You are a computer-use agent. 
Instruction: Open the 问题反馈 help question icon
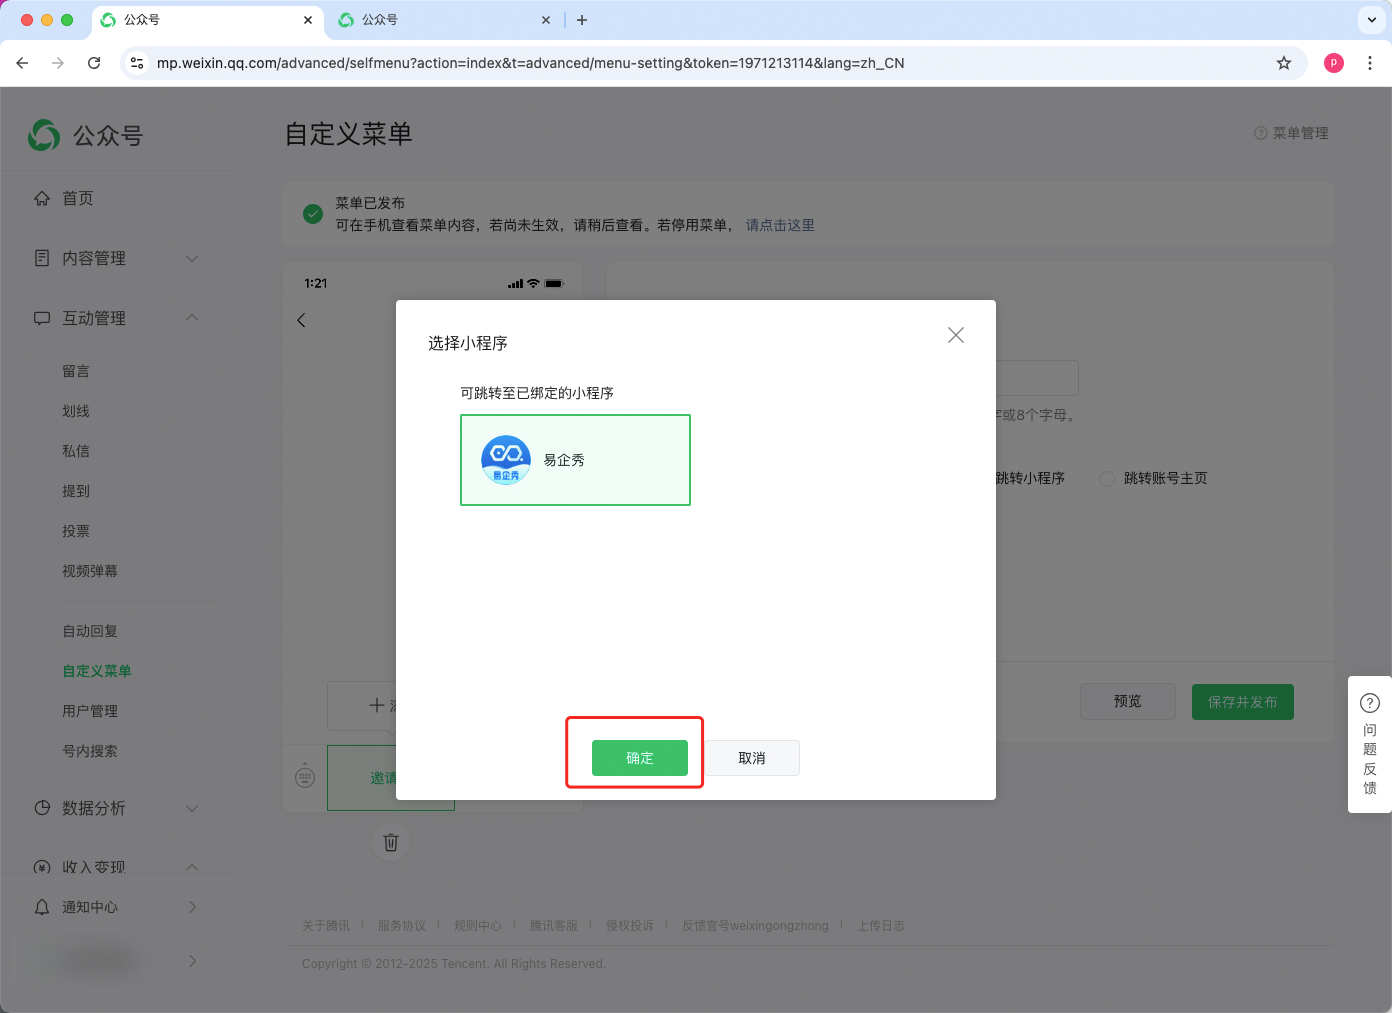click(1369, 703)
